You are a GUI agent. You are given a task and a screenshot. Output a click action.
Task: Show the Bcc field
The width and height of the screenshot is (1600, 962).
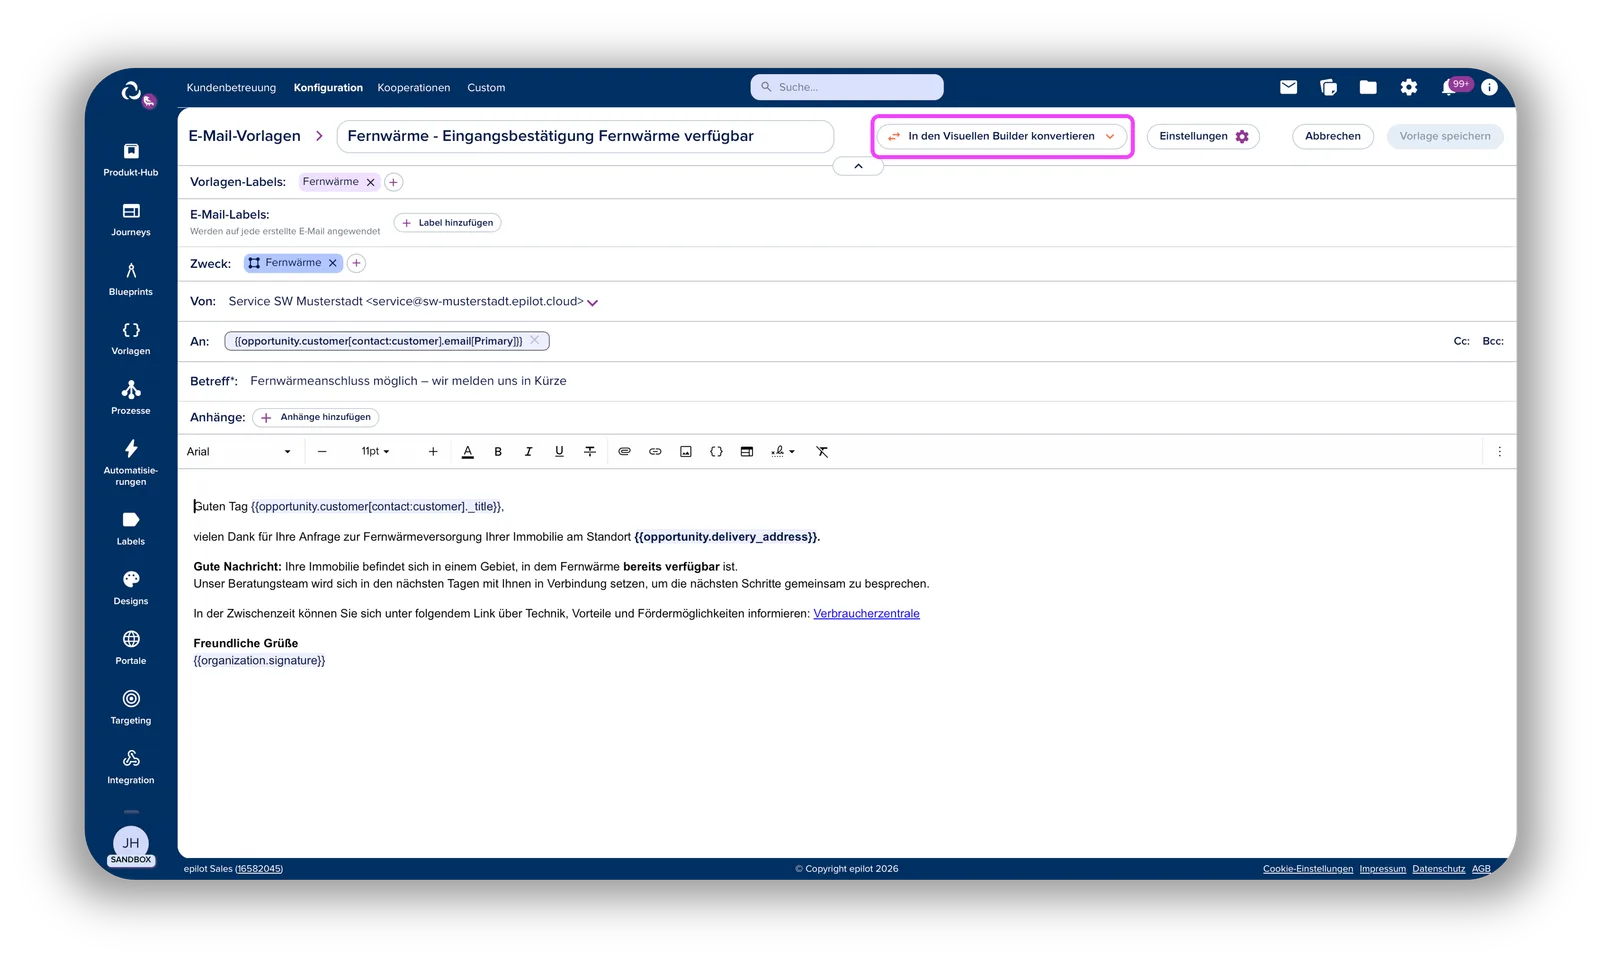[x=1493, y=341]
